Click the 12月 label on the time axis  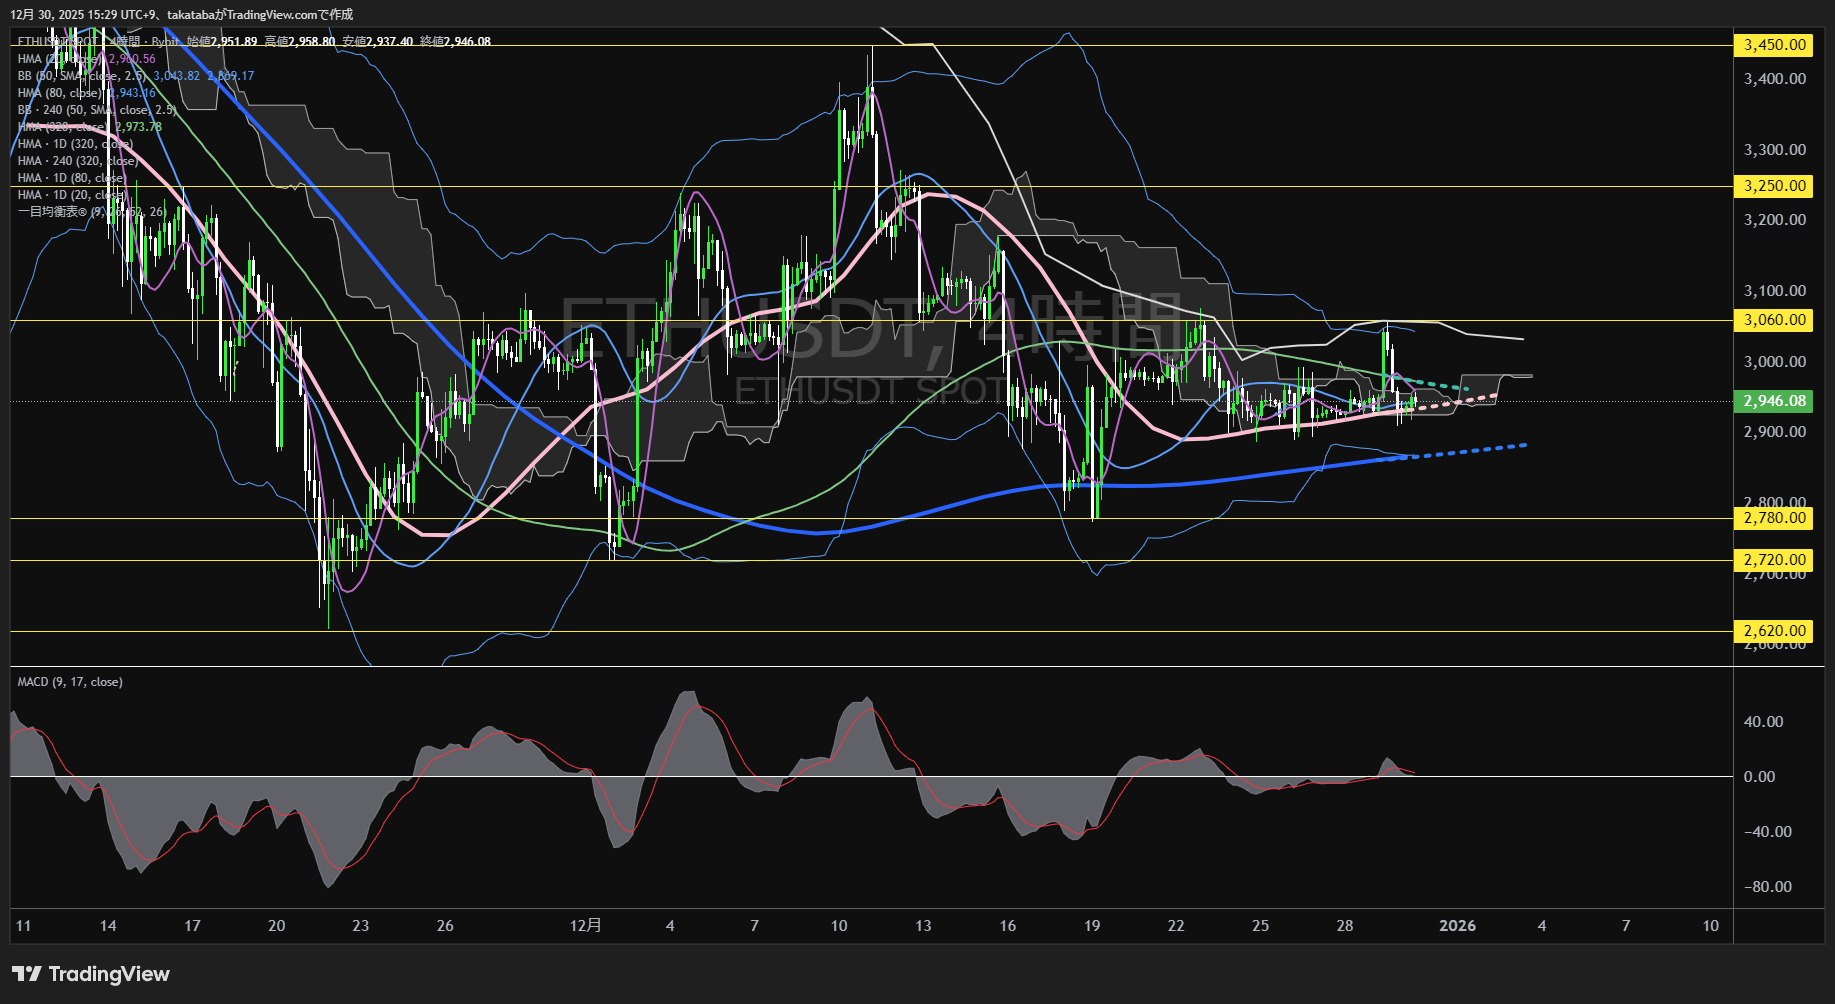(x=585, y=926)
